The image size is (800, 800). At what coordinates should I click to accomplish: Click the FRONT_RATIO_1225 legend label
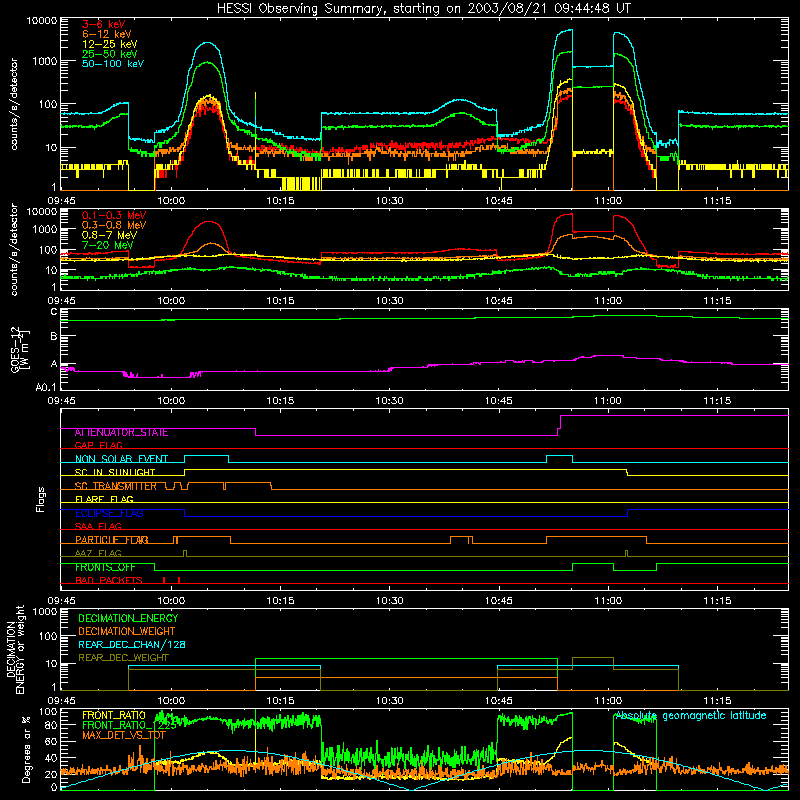pos(129,726)
